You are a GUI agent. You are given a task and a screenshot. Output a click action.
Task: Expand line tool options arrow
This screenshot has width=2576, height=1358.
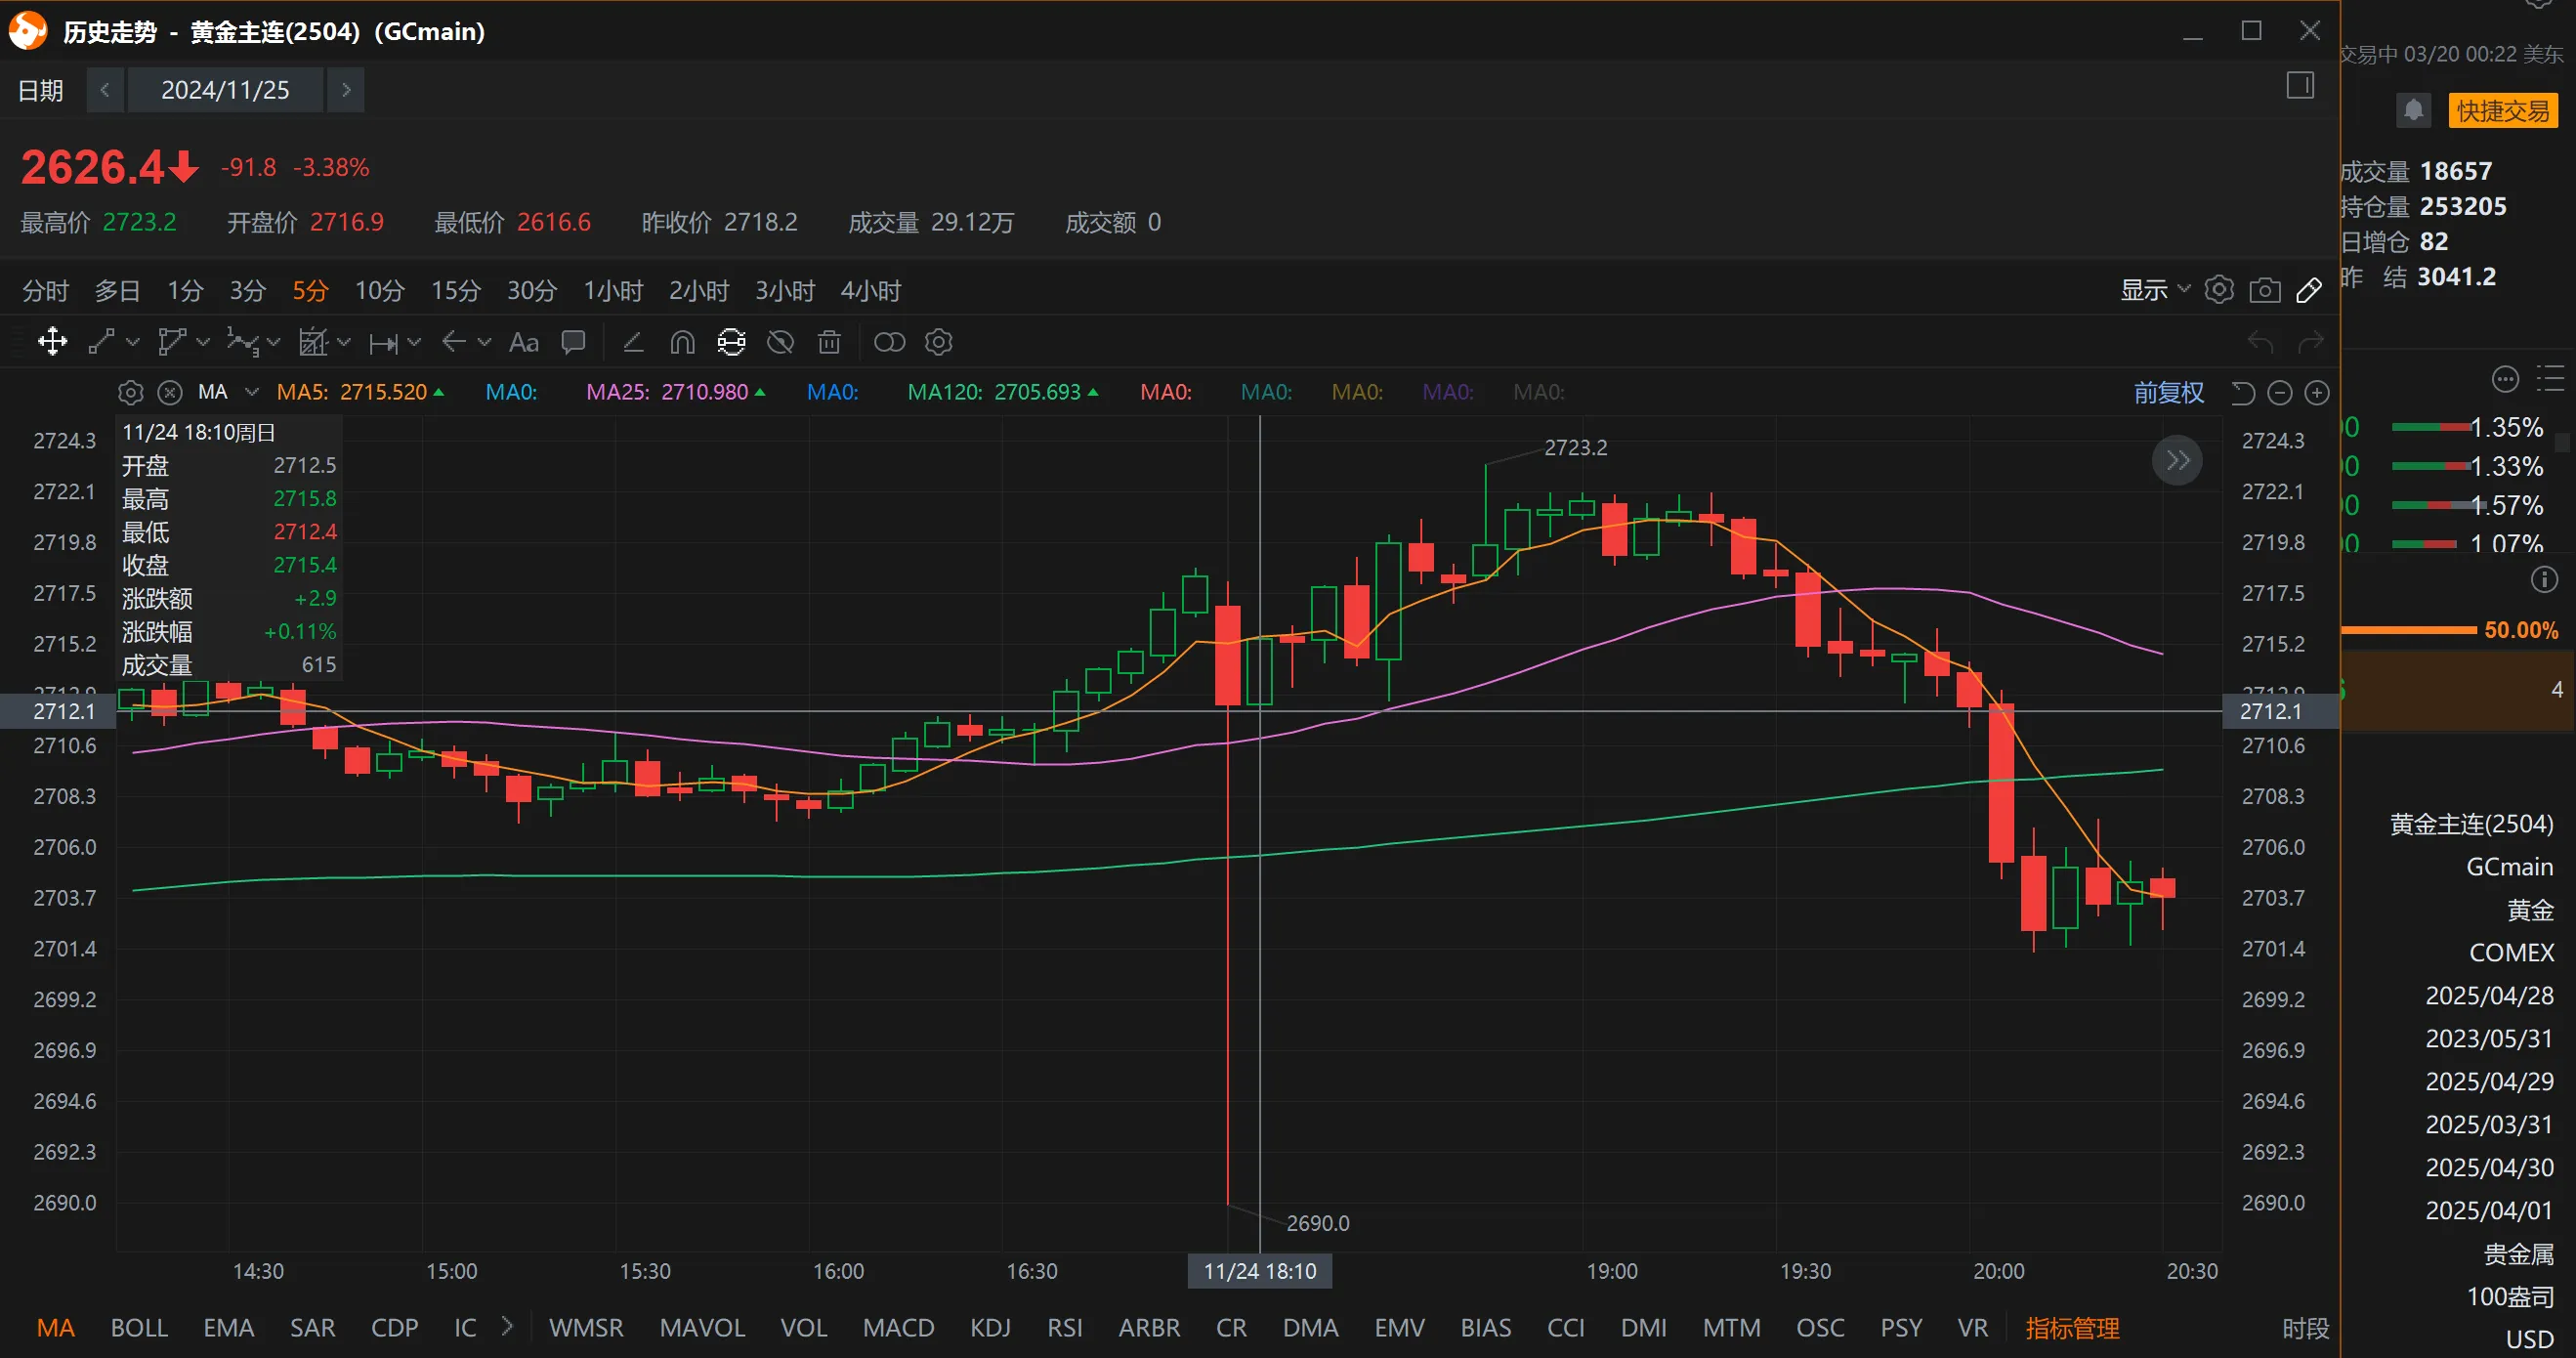tap(132, 343)
